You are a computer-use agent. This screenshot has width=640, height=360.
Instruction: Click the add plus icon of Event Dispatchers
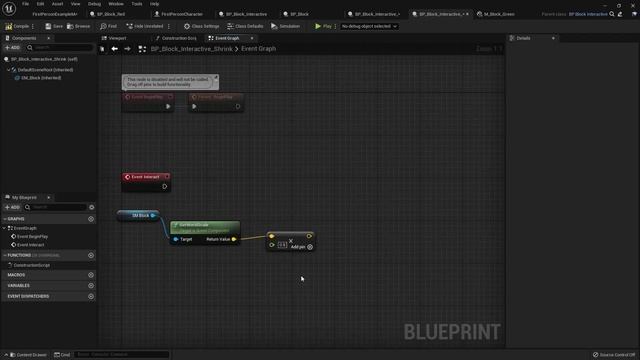pos(91,296)
